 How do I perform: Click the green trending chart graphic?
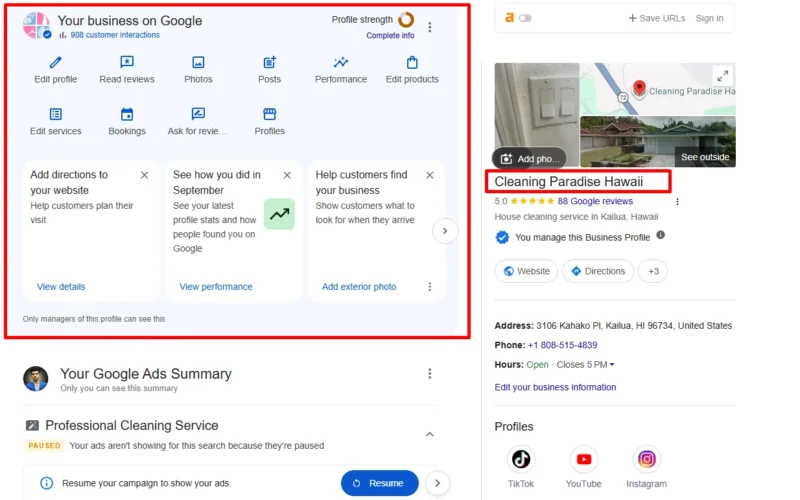279,214
